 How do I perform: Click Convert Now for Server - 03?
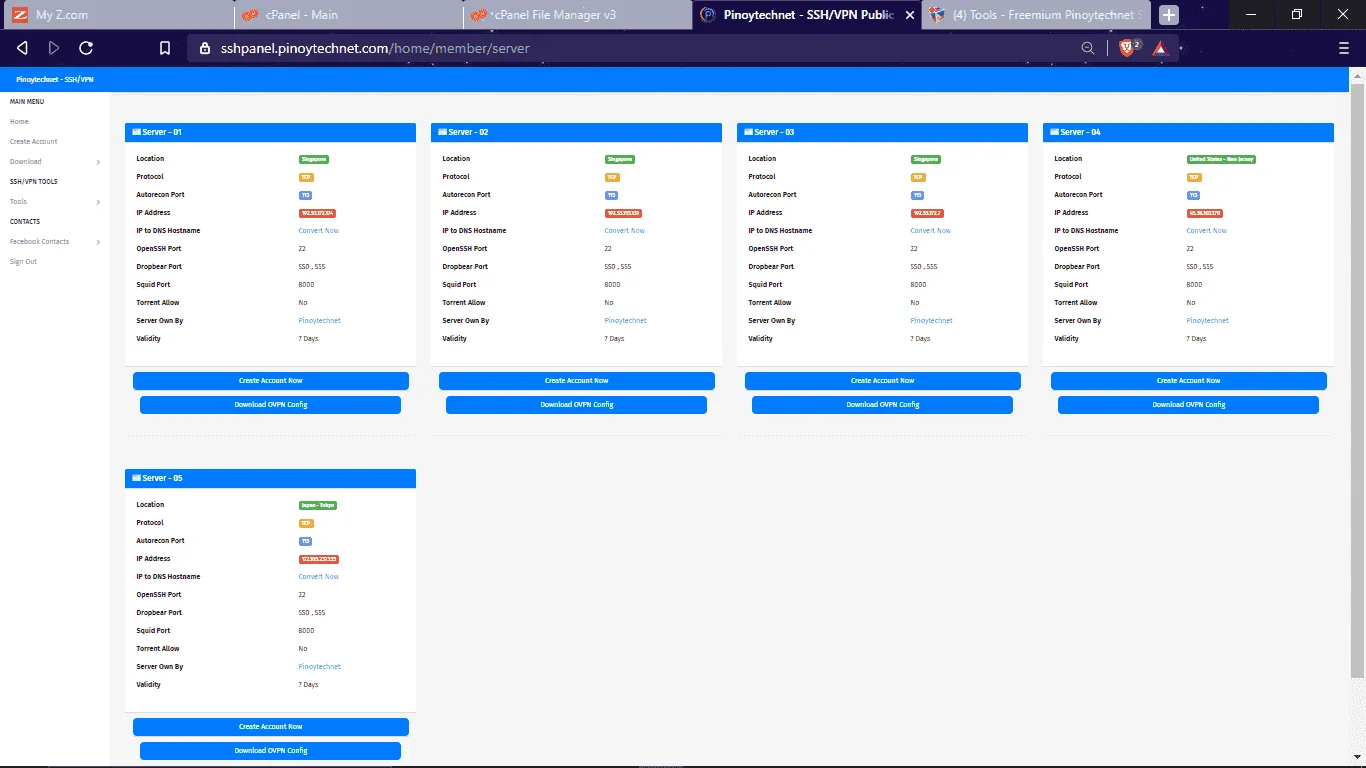(x=930, y=231)
